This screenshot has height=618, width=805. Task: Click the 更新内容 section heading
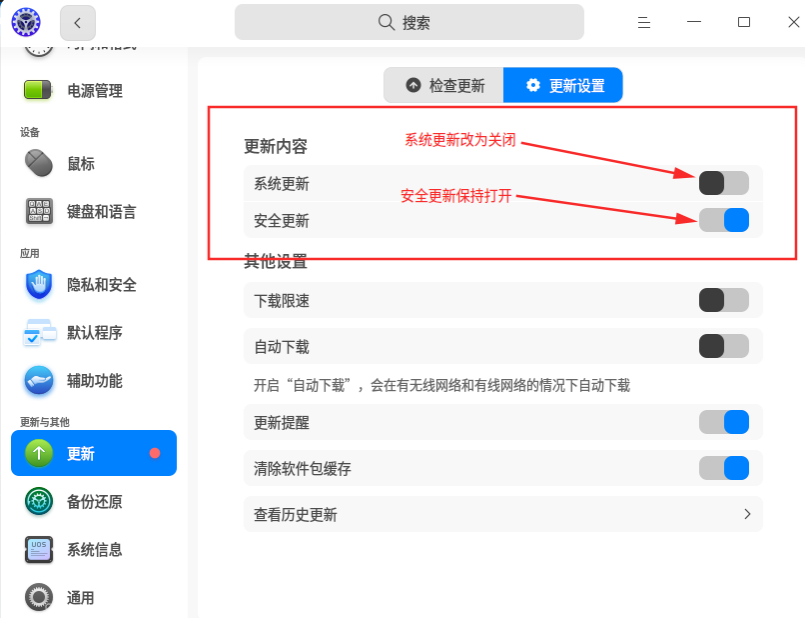pyautogui.click(x=275, y=146)
